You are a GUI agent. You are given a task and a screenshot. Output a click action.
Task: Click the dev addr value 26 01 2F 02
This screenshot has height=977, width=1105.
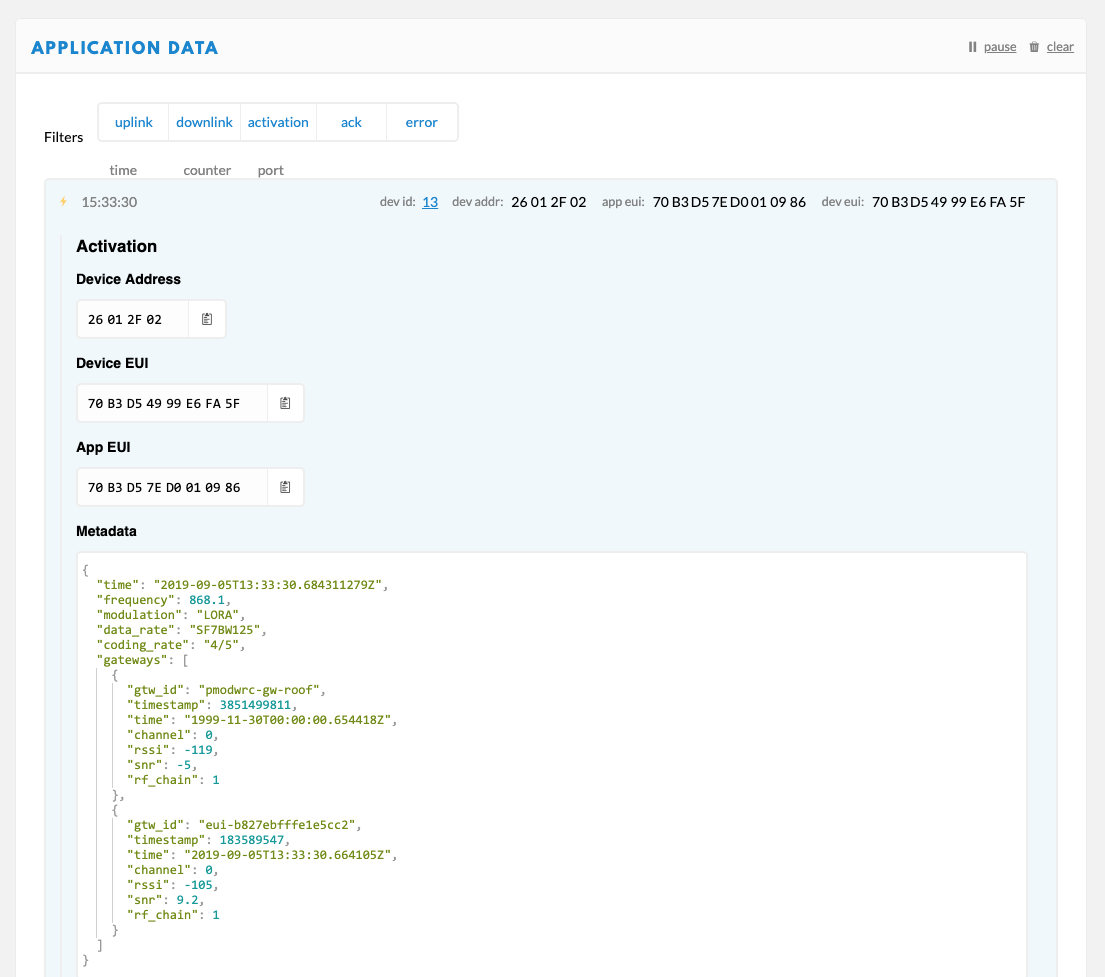pyautogui.click(x=549, y=202)
